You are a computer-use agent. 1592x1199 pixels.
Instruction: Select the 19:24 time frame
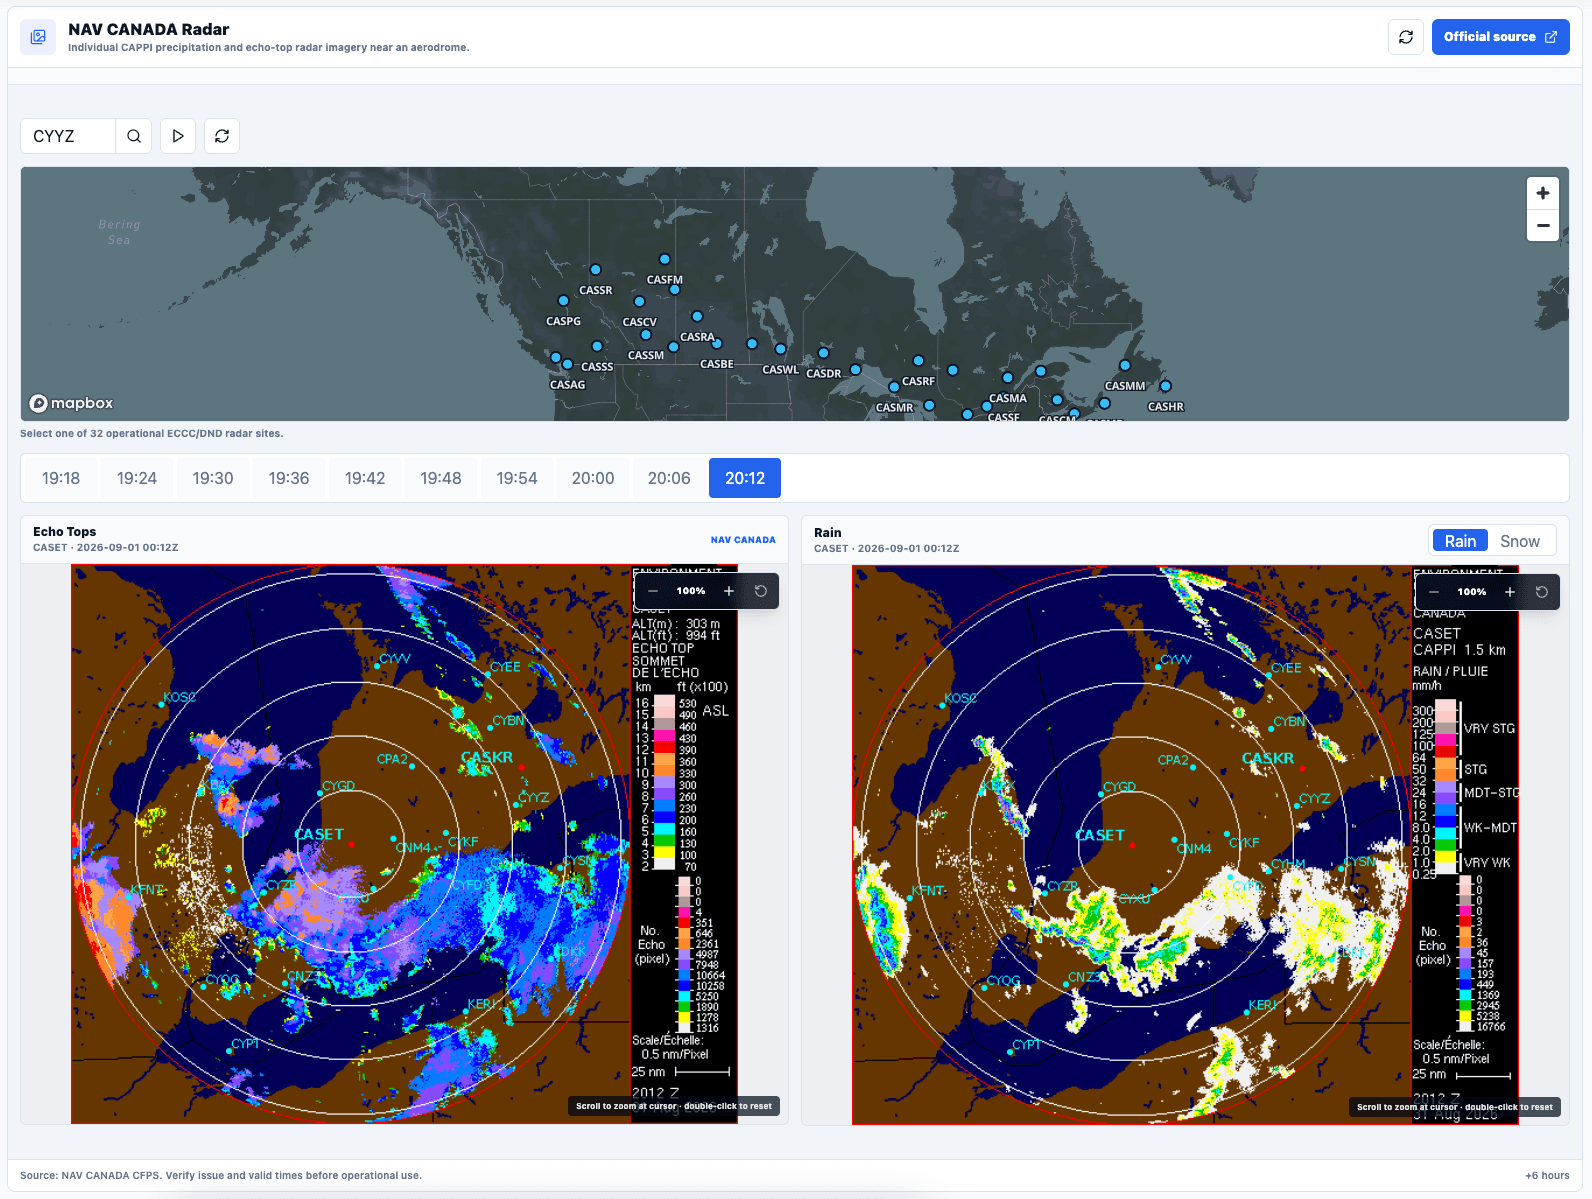137,478
